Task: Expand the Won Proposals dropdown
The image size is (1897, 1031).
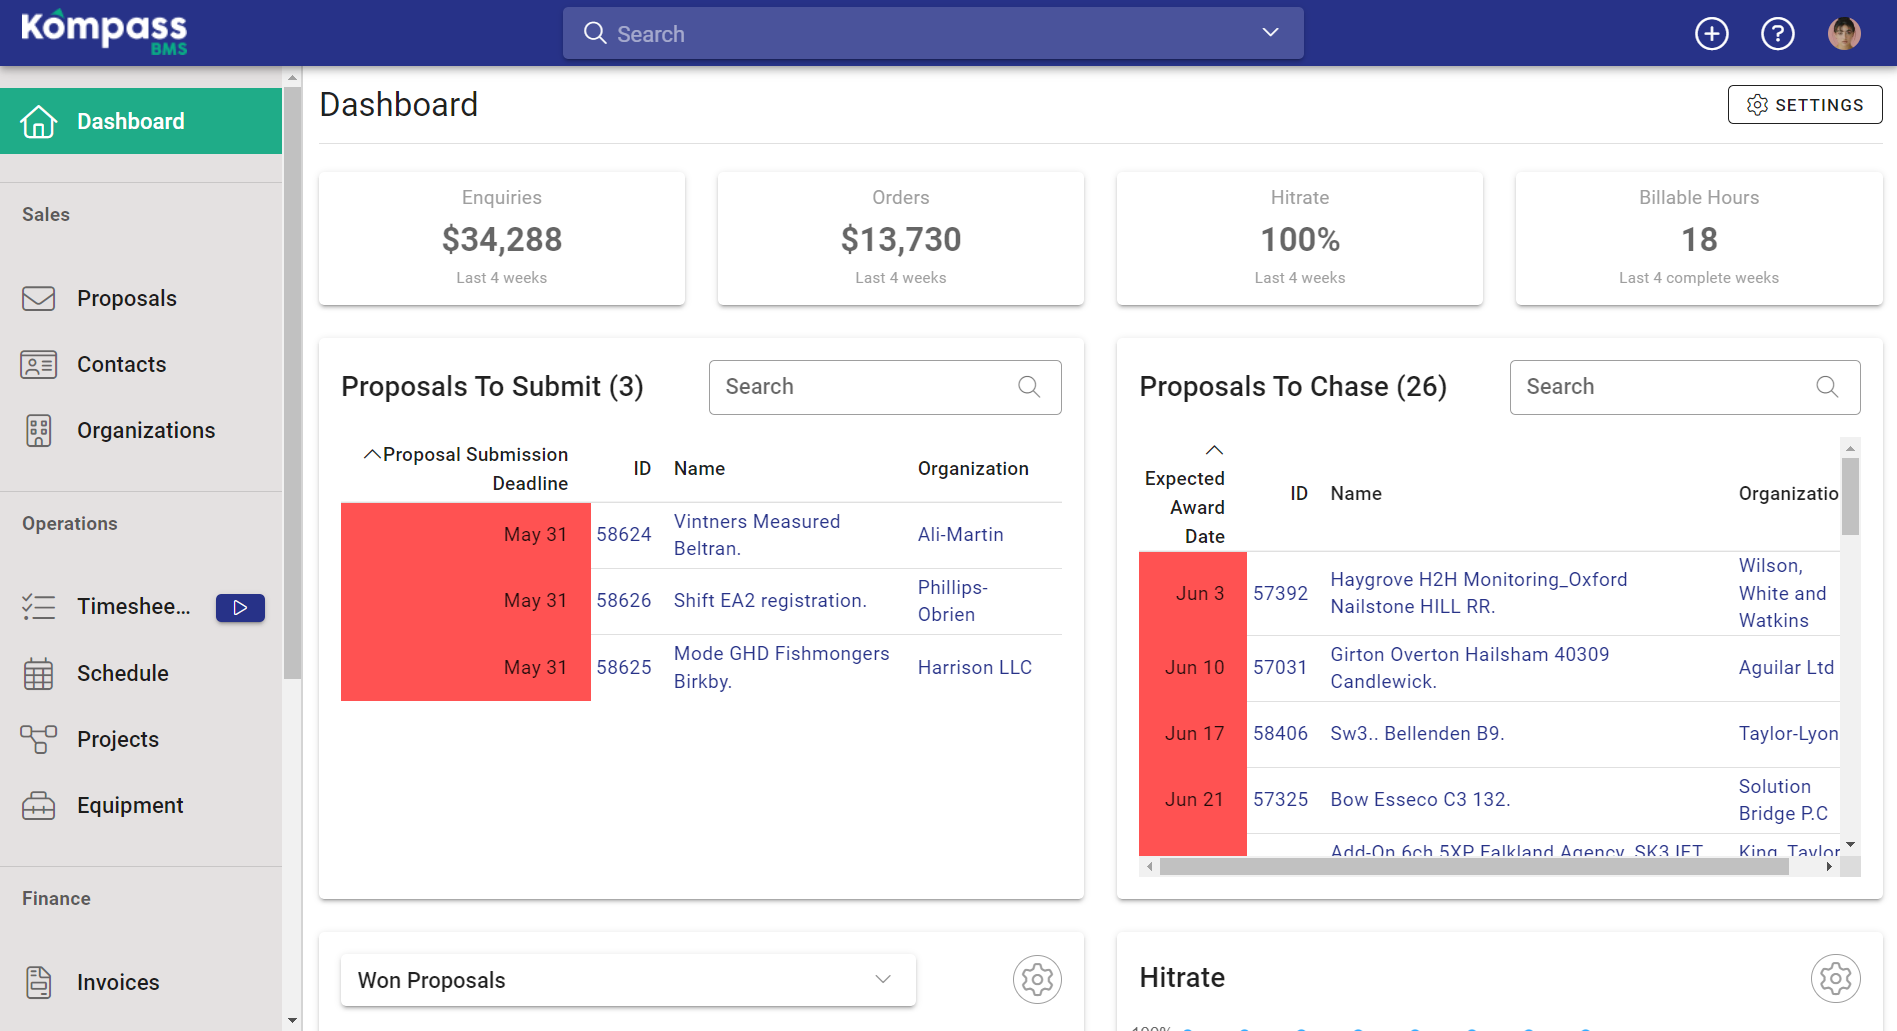Action: tap(628, 980)
